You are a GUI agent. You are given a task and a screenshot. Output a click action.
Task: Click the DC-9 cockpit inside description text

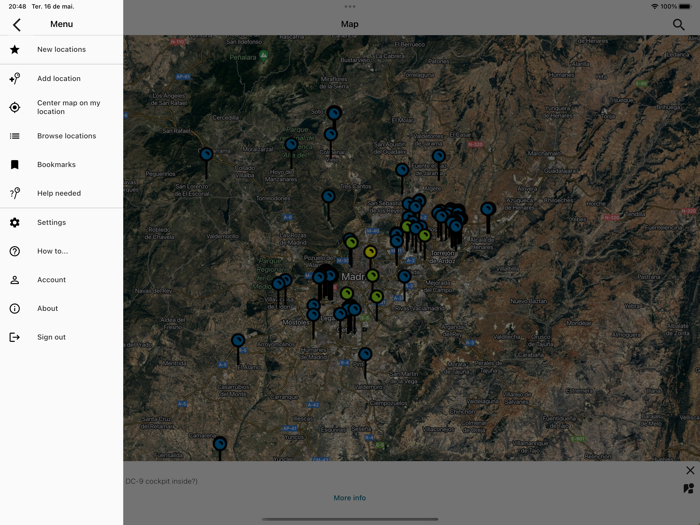tap(161, 481)
